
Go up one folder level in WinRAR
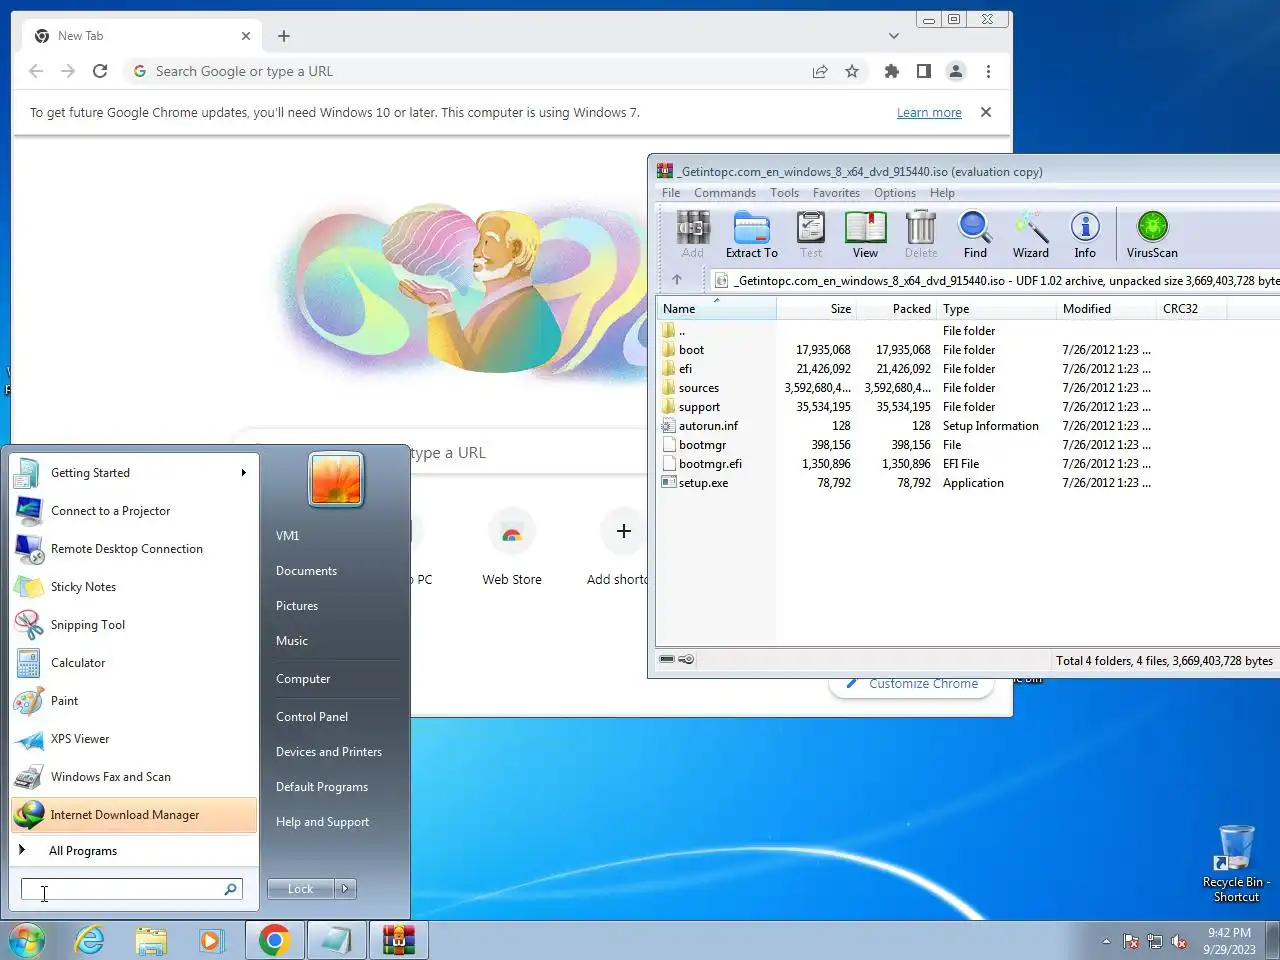click(x=677, y=280)
